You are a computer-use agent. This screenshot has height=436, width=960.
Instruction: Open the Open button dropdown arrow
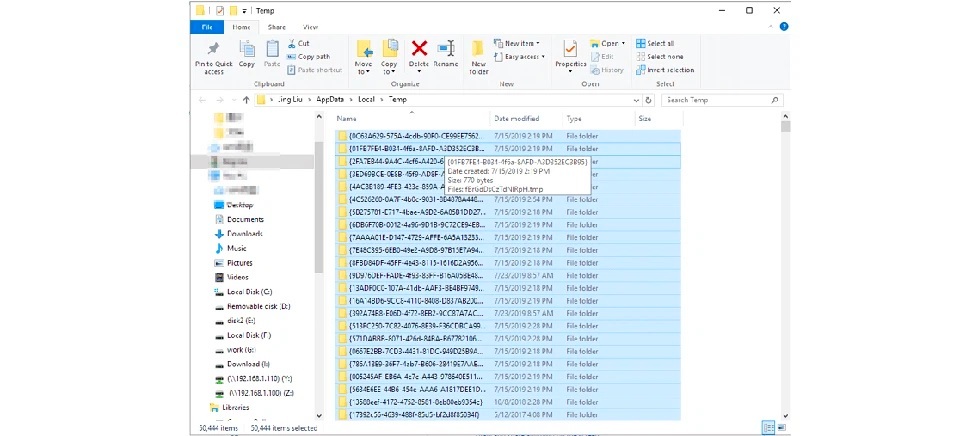tap(623, 43)
